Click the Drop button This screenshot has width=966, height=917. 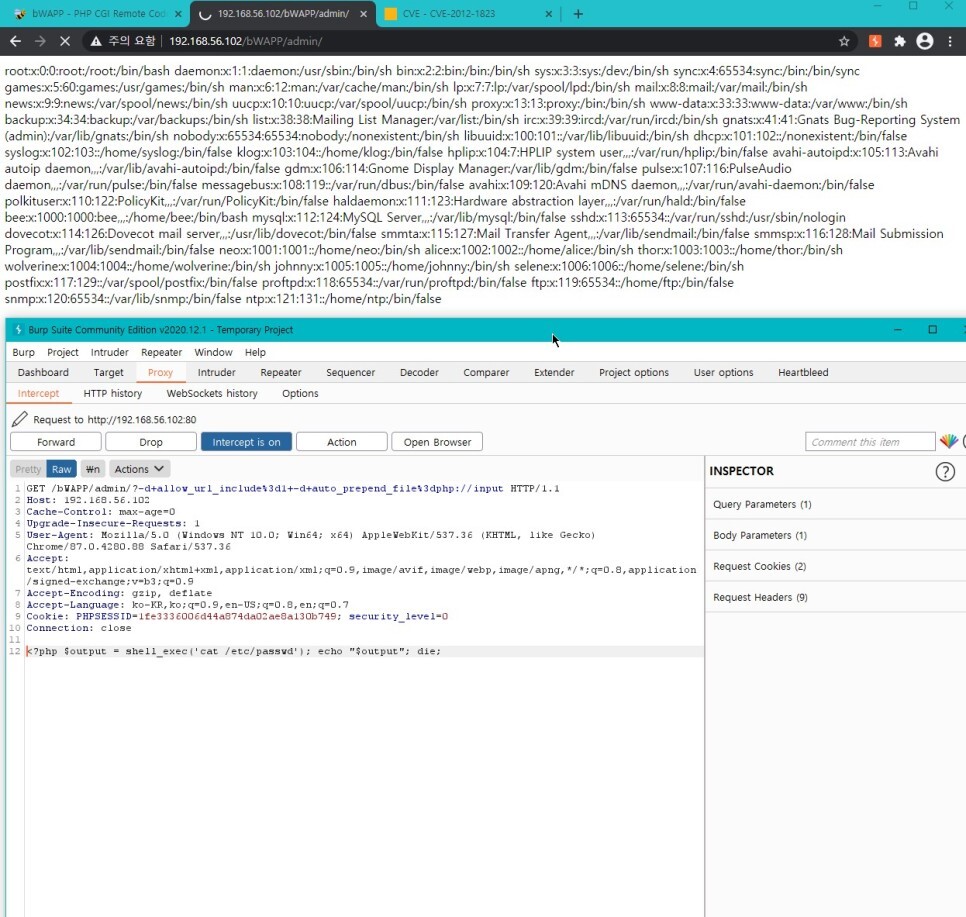pyautogui.click(x=151, y=442)
